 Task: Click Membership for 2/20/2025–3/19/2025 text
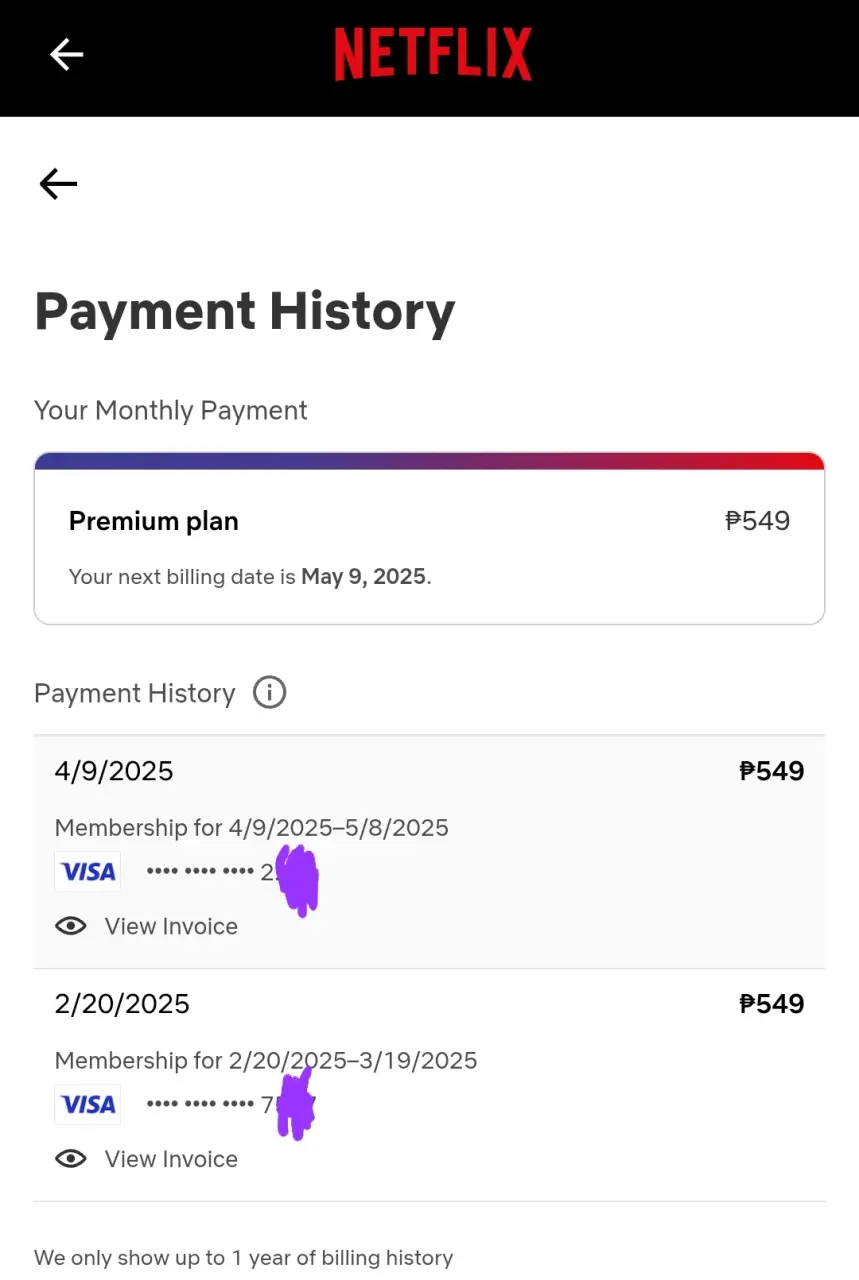265,1060
